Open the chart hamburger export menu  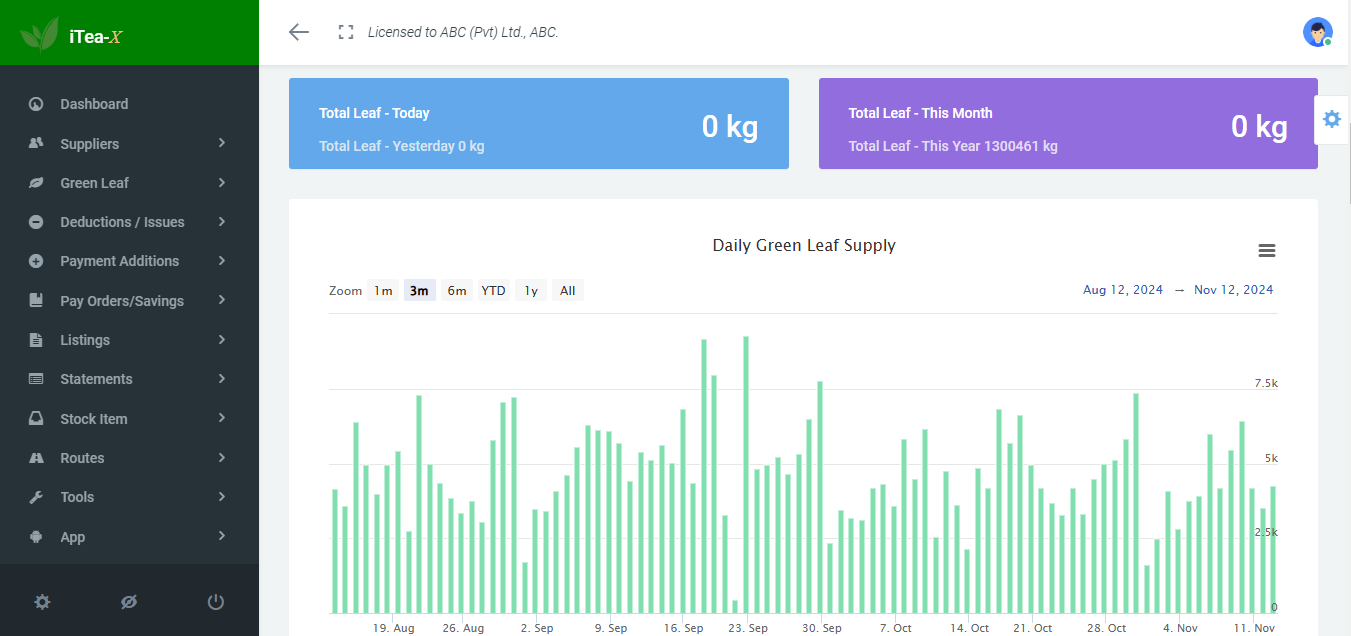coord(1266,251)
